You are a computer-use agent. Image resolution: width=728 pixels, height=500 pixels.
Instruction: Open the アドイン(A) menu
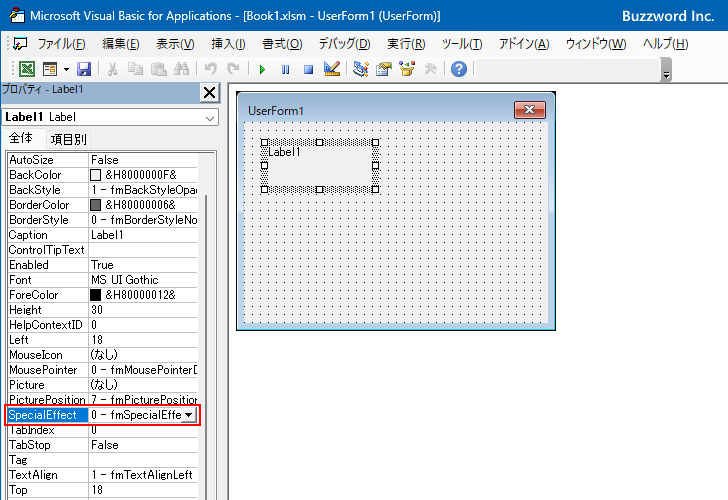click(x=524, y=44)
